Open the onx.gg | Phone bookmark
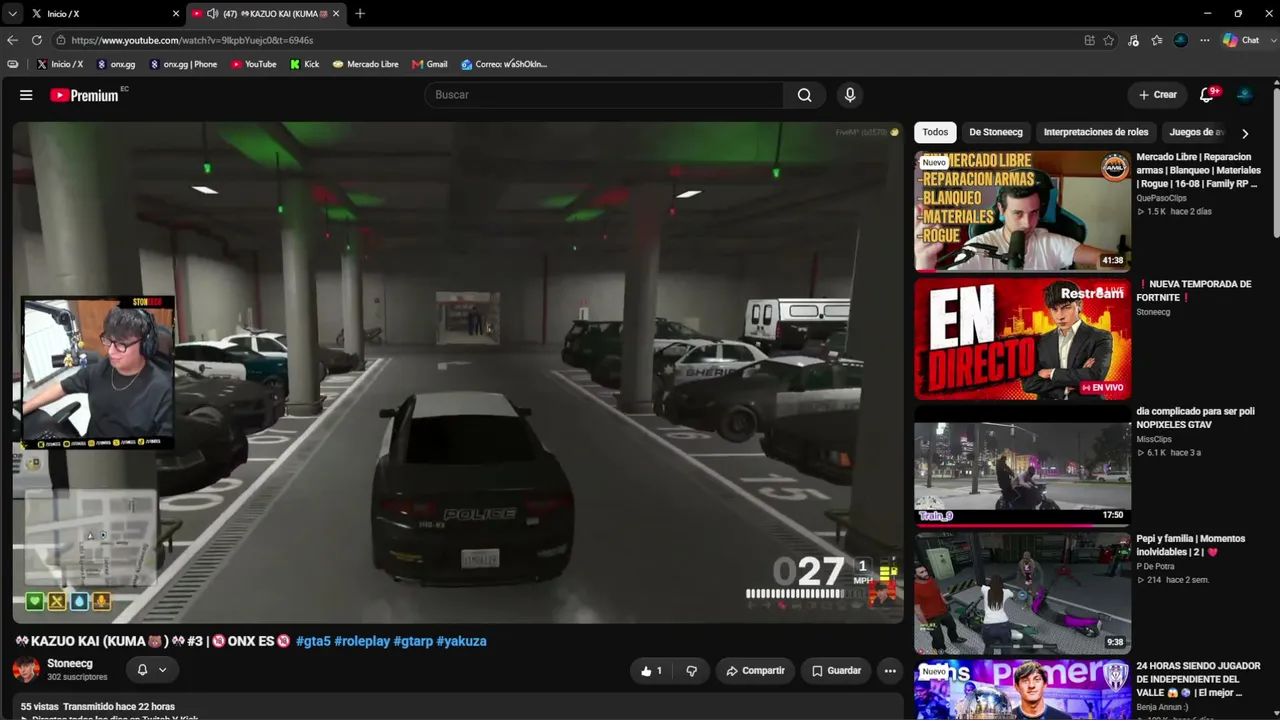 [x=183, y=64]
